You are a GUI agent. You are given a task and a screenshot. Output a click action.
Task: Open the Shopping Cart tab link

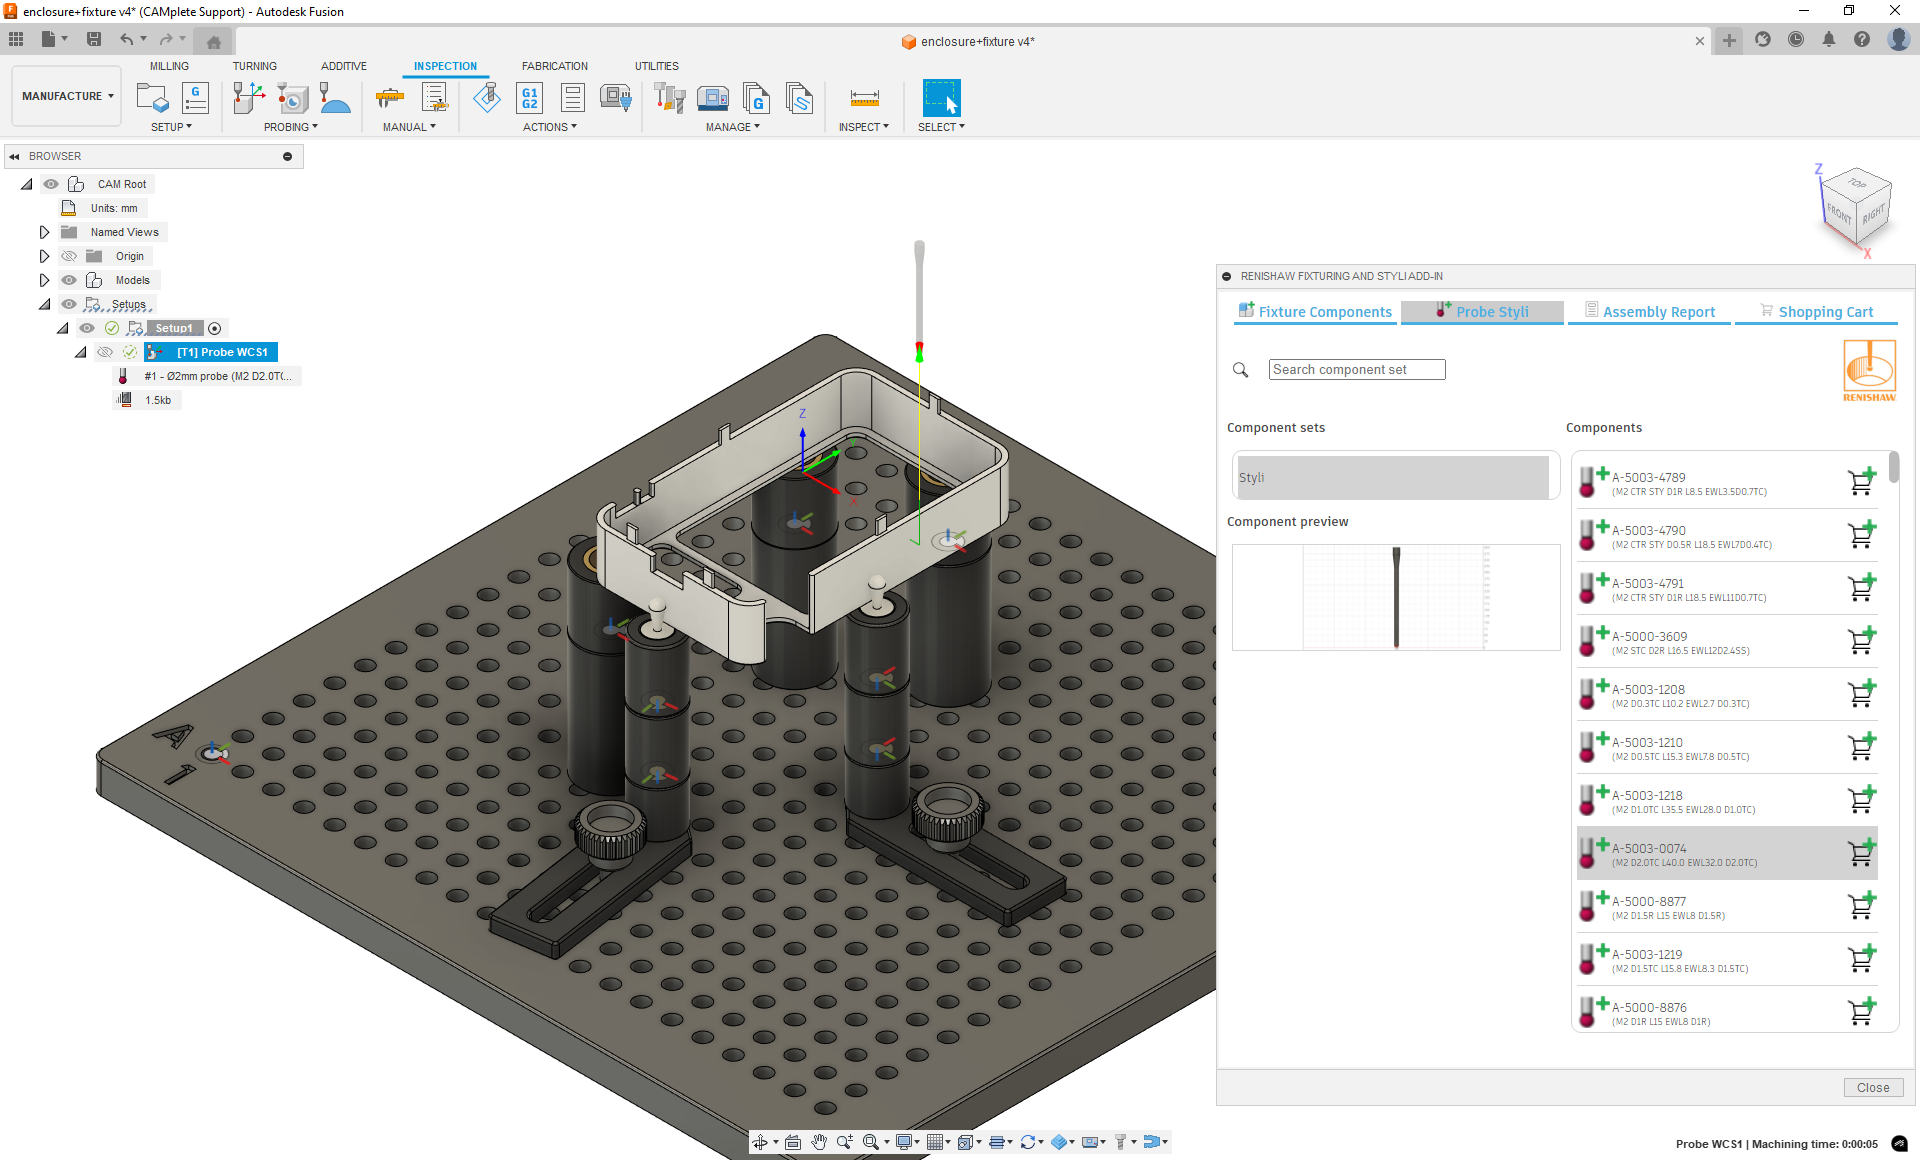[1824, 312]
